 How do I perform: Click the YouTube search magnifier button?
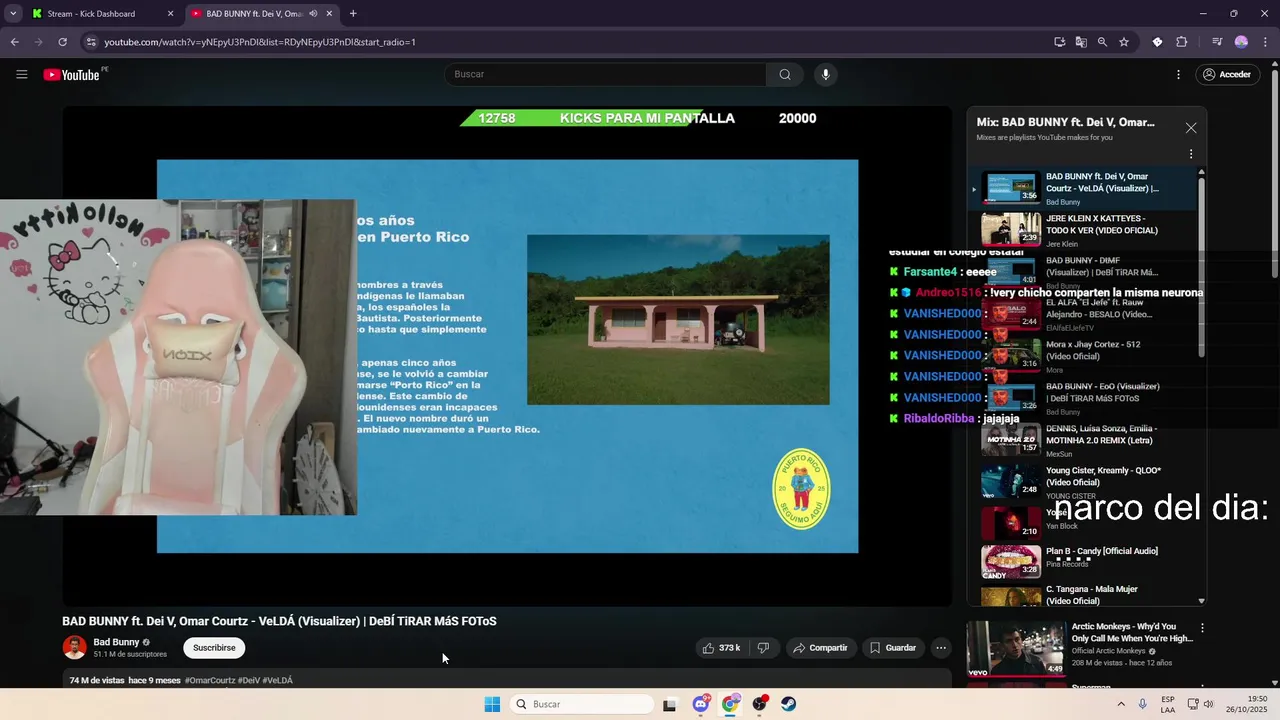tap(785, 74)
